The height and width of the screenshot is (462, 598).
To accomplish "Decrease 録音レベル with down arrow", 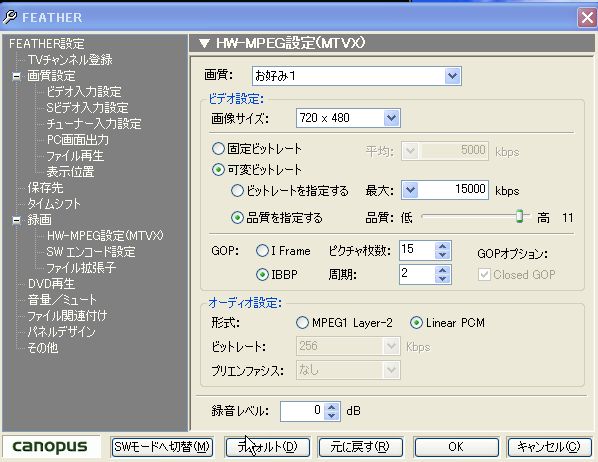I will 331,415.
